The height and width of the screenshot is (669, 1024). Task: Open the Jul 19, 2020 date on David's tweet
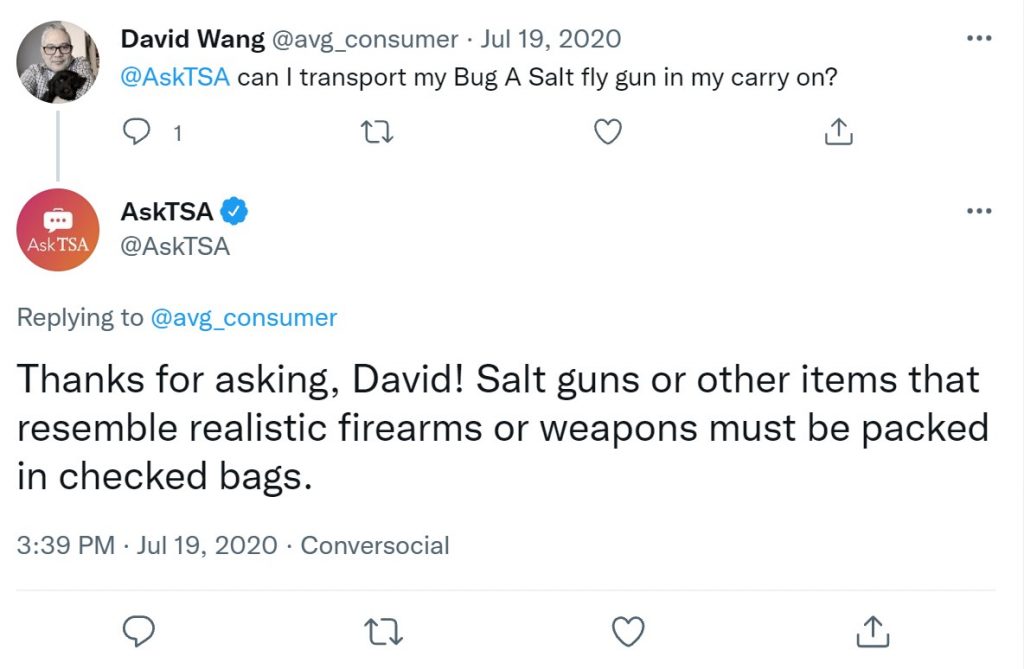click(551, 39)
